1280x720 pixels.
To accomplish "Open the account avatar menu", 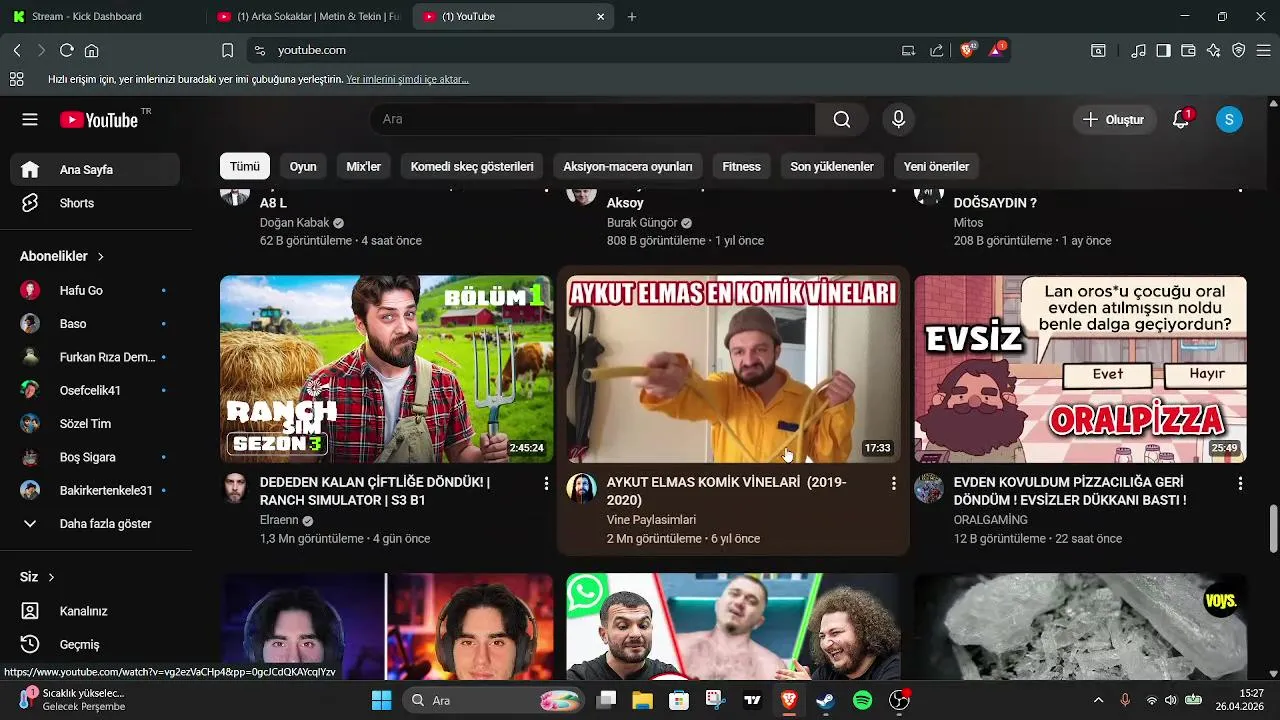I will click(1229, 119).
